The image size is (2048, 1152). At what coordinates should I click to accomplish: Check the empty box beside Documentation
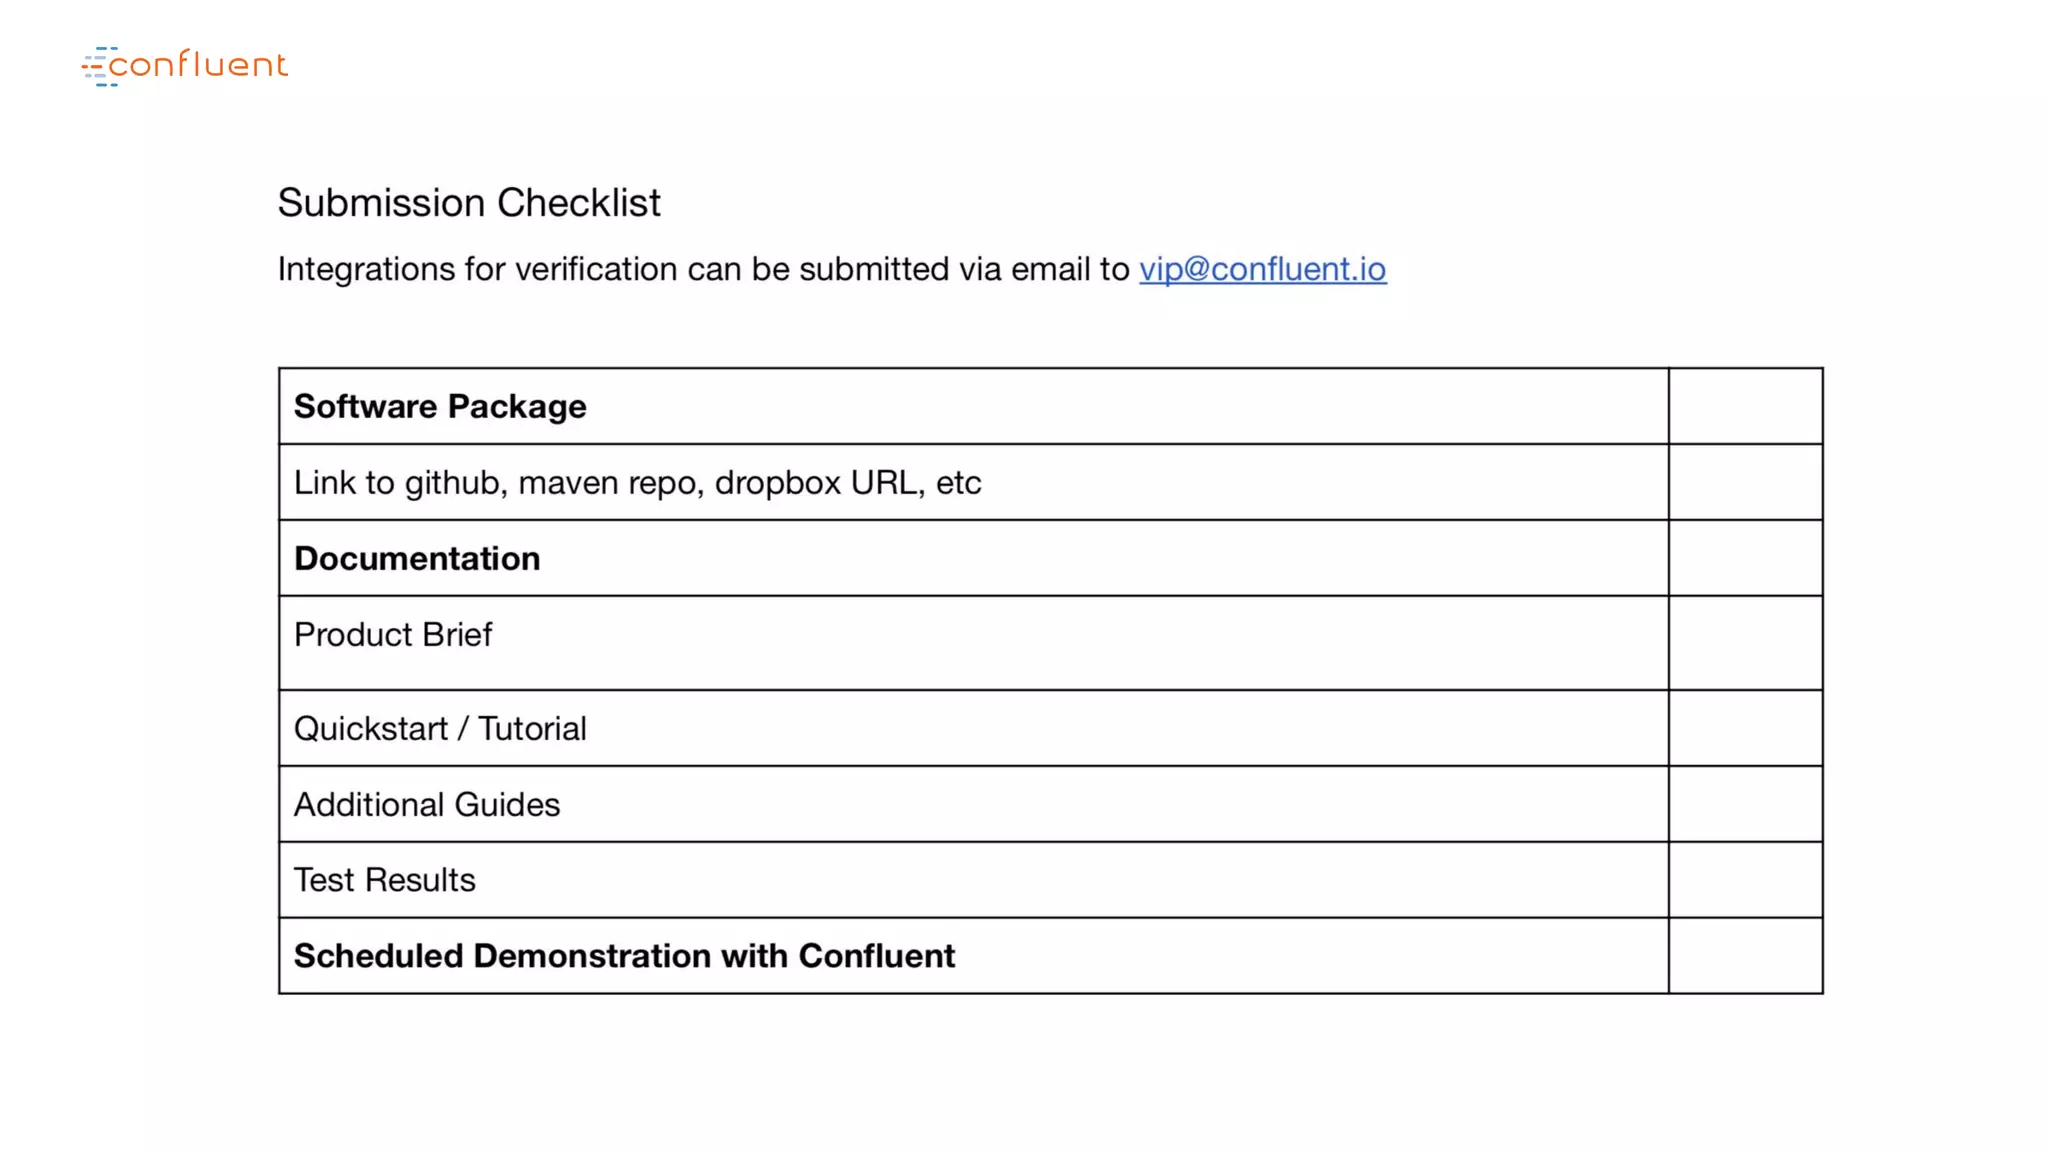[1745, 559]
